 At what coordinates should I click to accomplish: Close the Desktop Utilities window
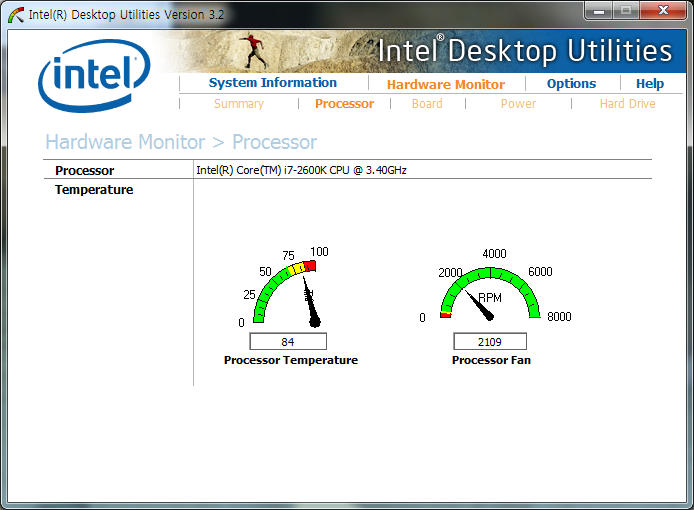click(x=663, y=11)
